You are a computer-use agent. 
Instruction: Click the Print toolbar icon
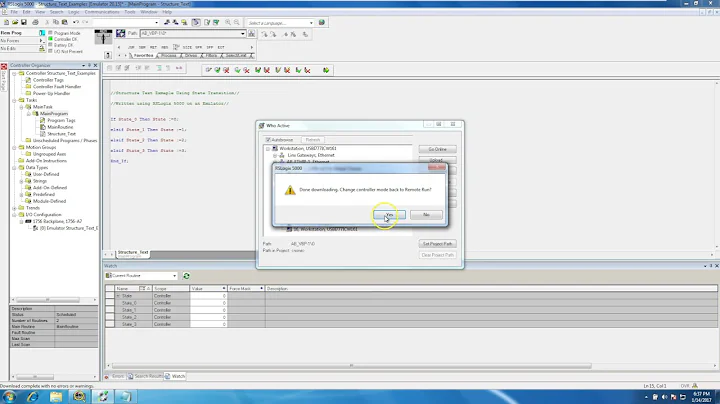click(x=35, y=22)
